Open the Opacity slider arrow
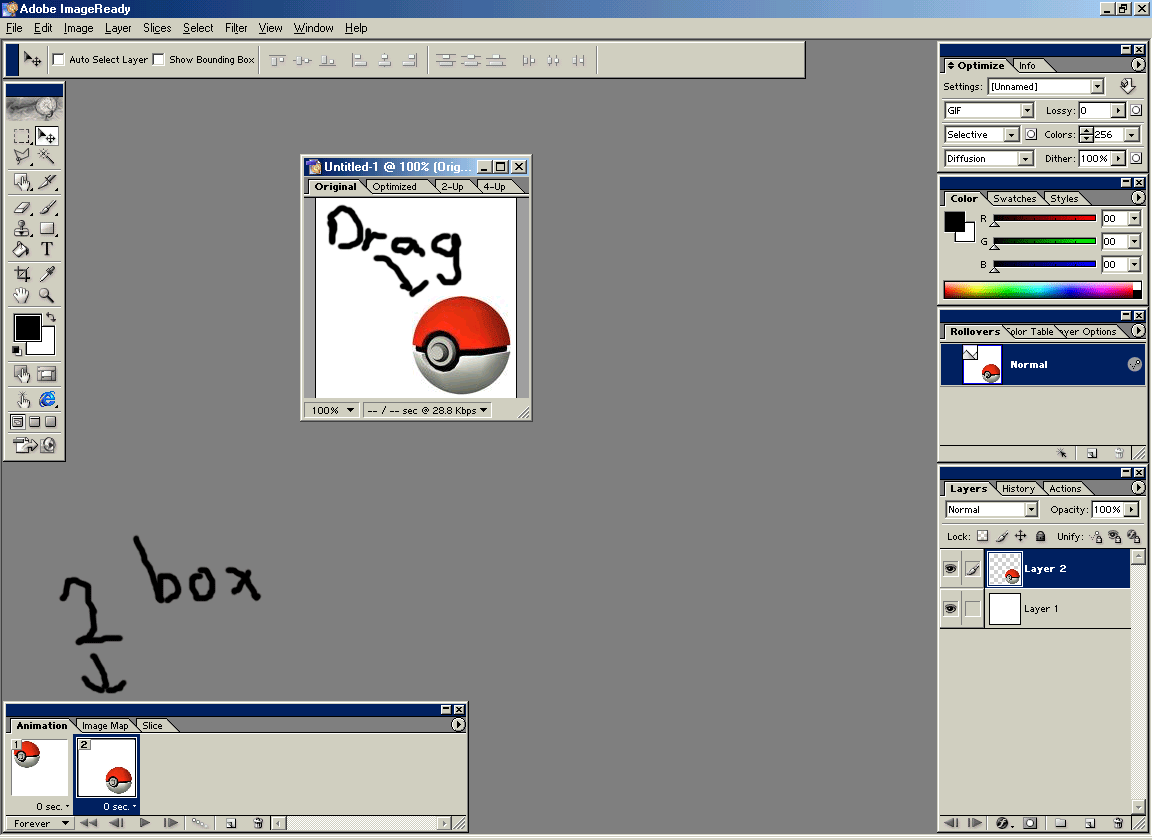Viewport: 1152px width, 840px height. click(1132, 509)
